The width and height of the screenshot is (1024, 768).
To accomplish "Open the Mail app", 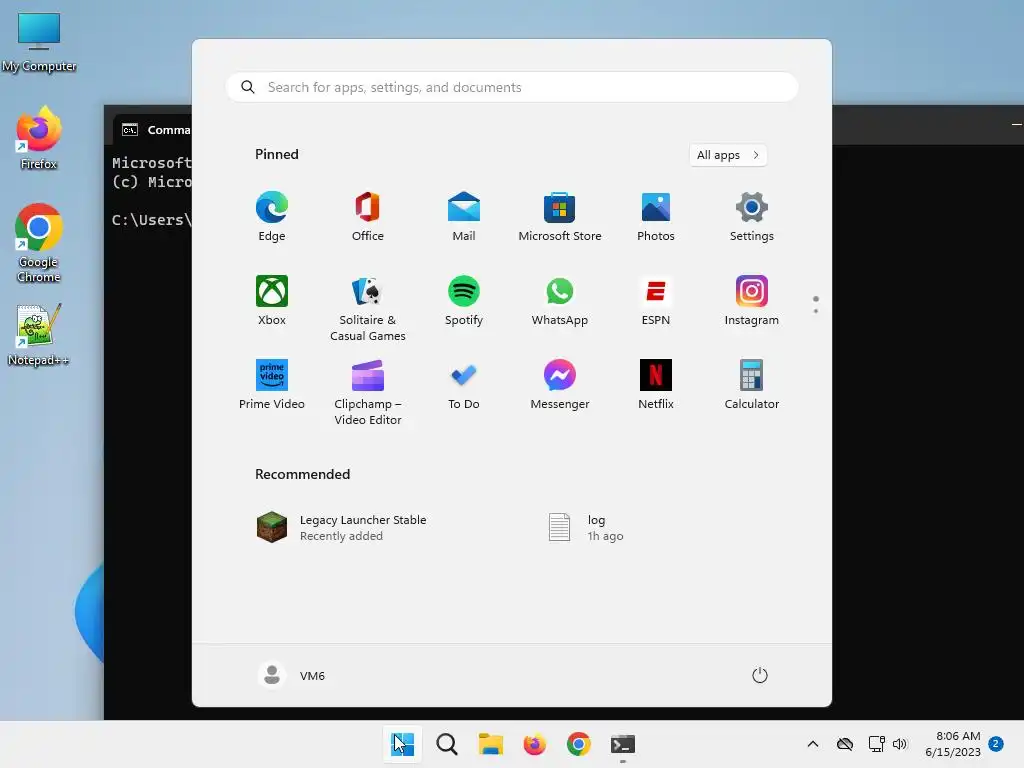I will click(x=464, y=217).
